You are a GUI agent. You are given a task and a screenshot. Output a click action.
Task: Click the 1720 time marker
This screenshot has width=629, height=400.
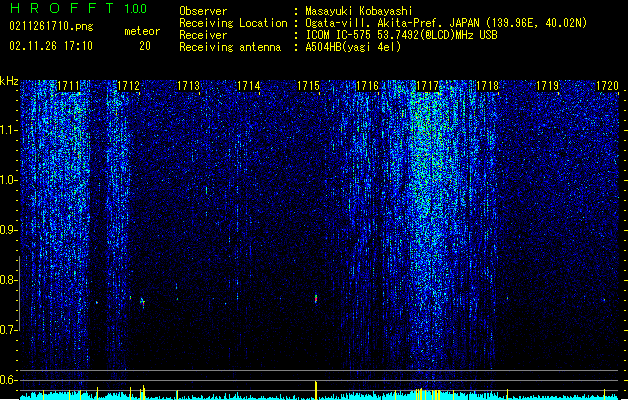pos(607,86)
